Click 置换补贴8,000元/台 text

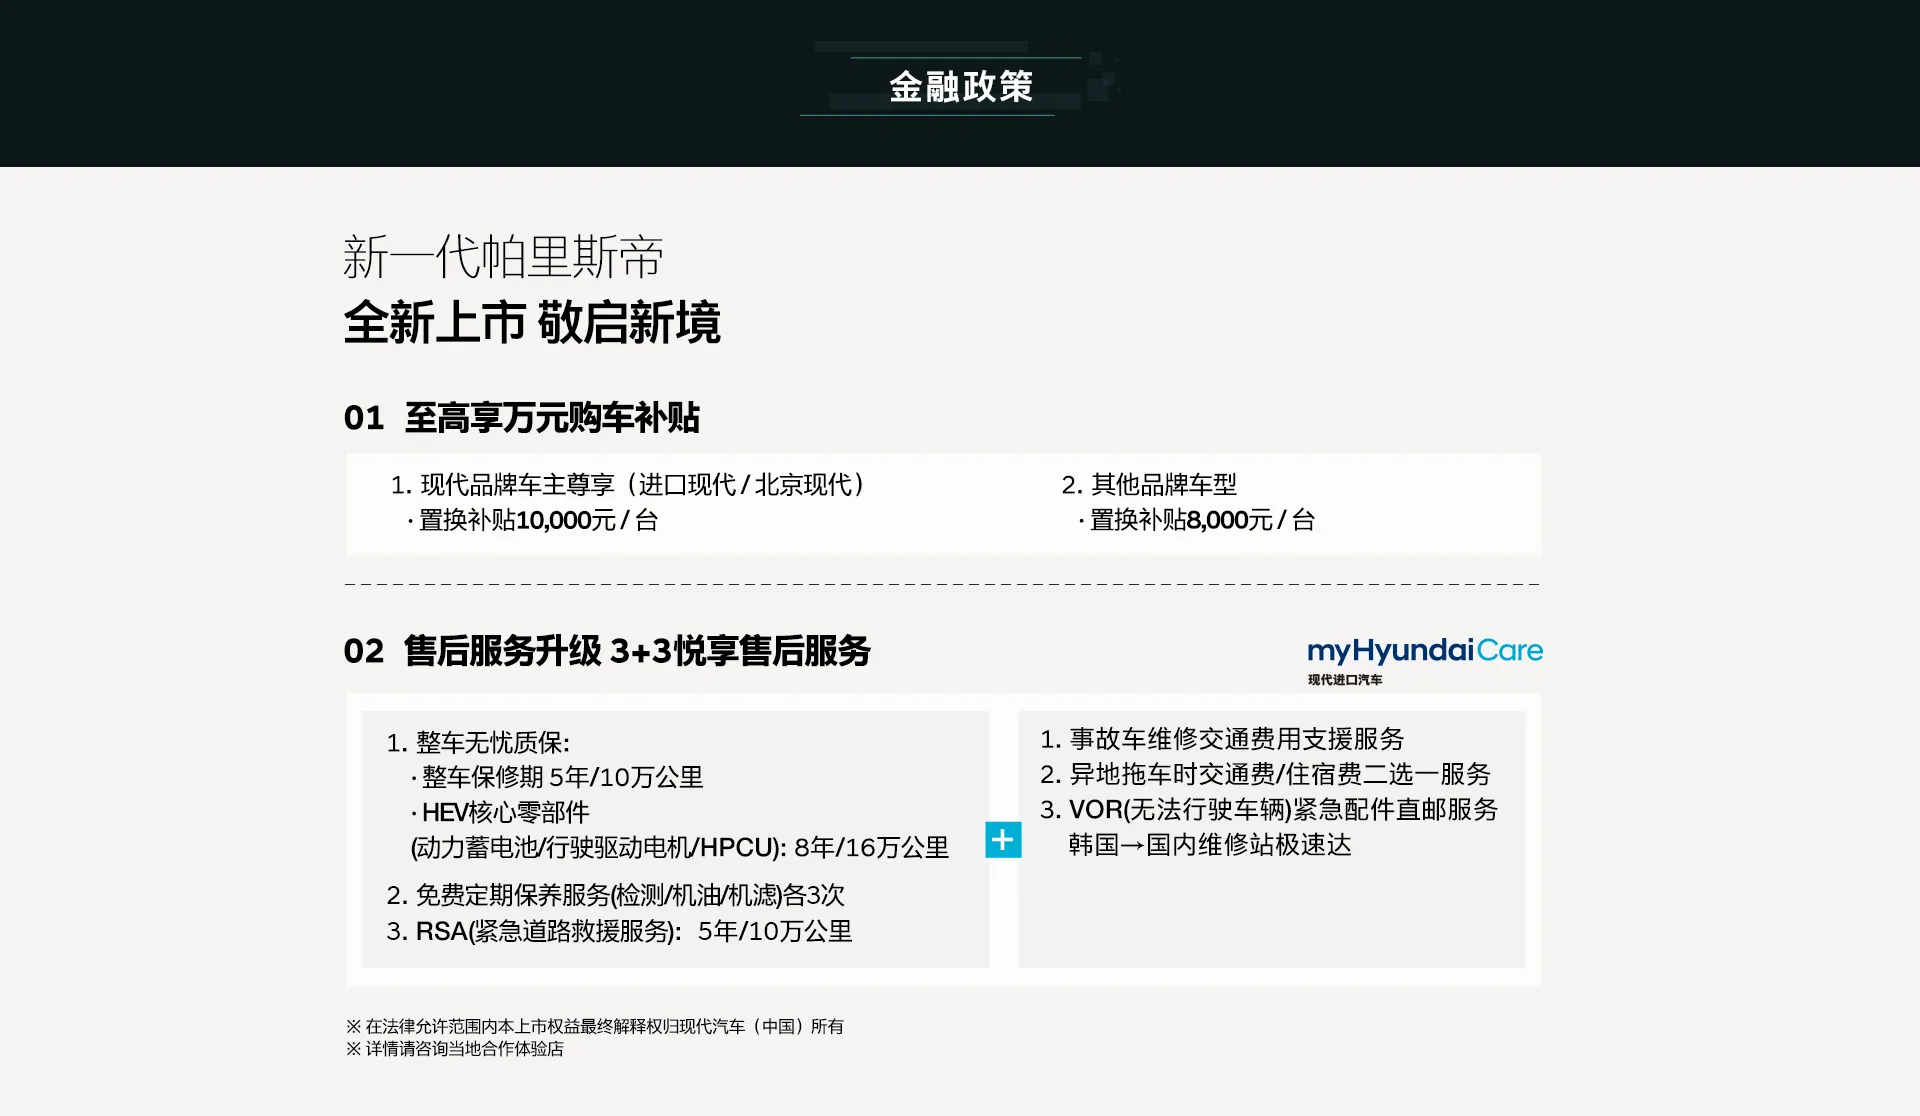click(x=1197, y=520)
